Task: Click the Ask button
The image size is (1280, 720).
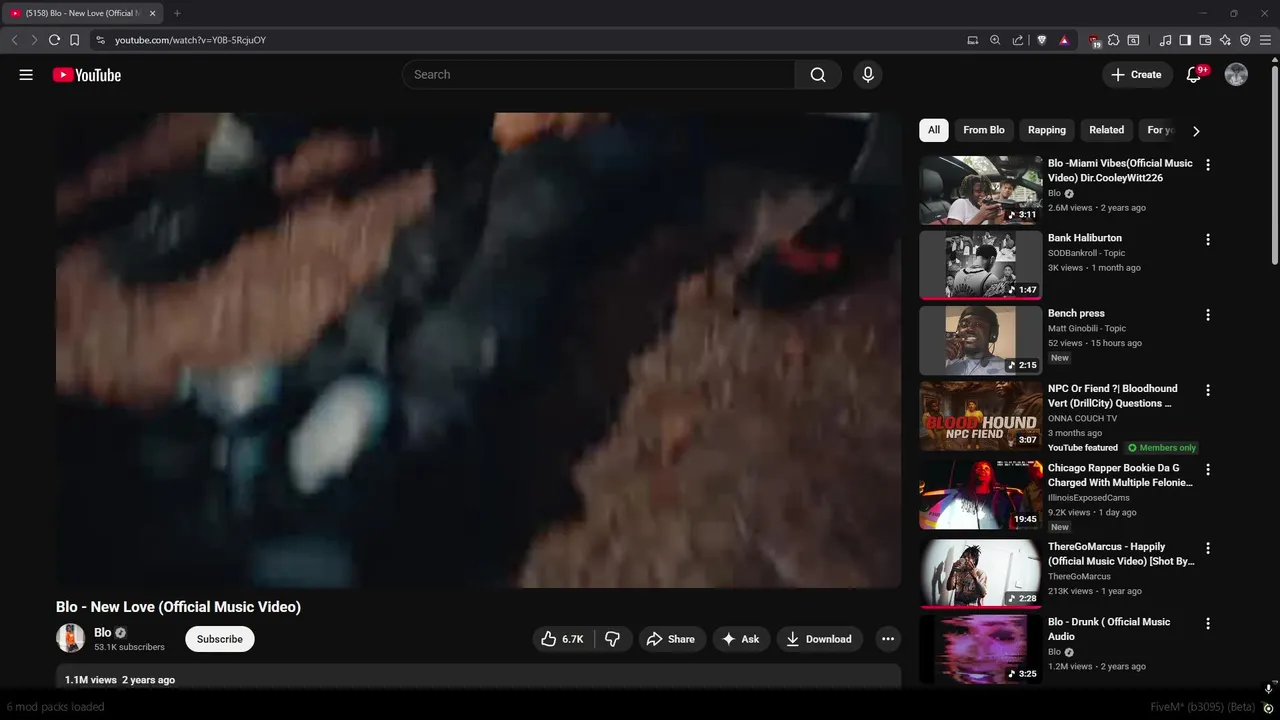Action: pyautogui.click(x=741, y=639)
